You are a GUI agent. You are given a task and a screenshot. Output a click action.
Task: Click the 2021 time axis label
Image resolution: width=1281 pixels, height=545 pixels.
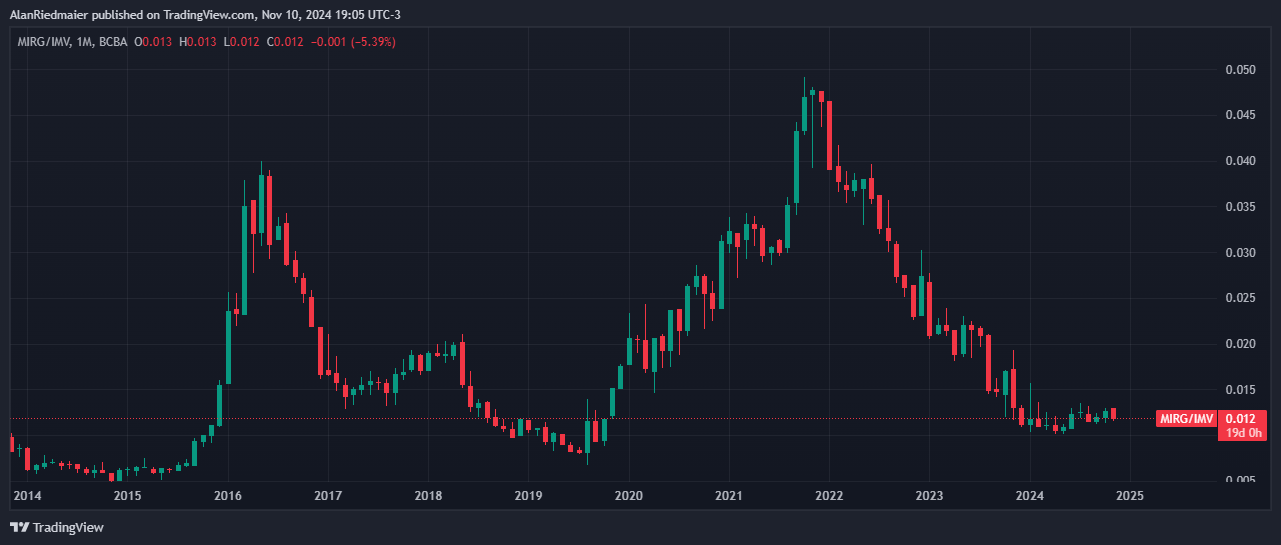pyautogui.click(x=729, y=495)
